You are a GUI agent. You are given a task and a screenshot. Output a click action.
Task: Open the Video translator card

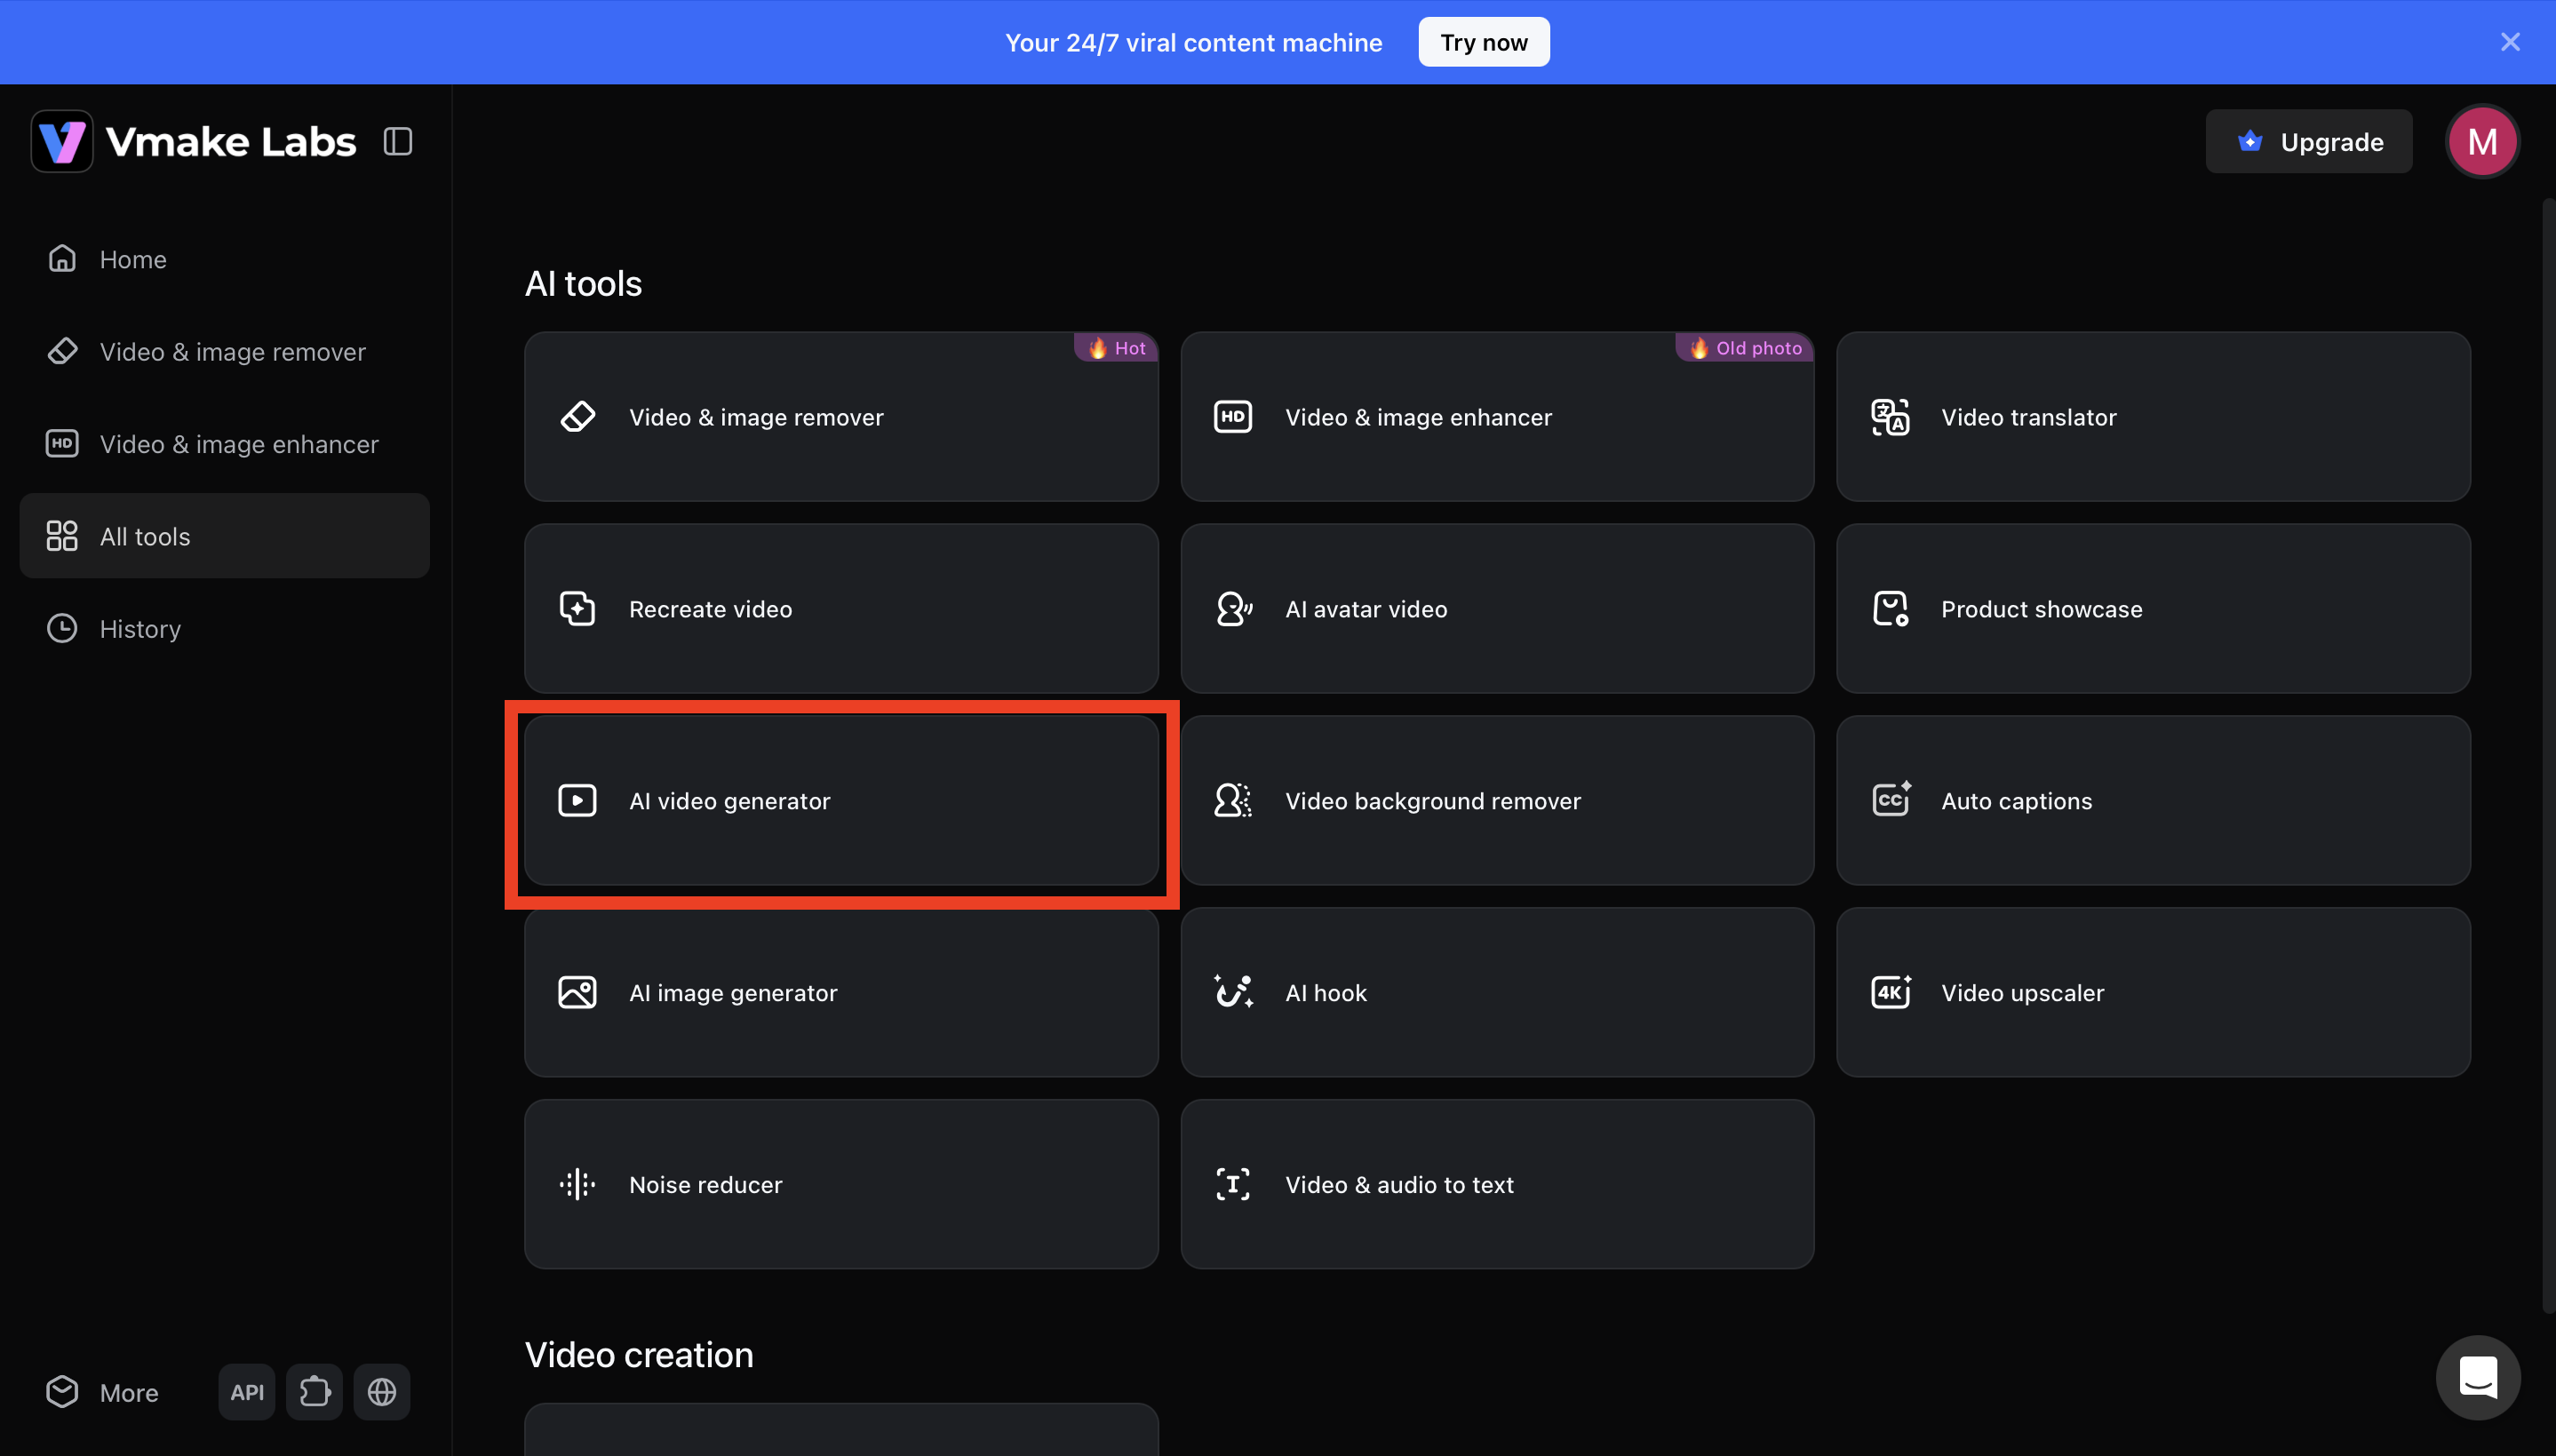click(2153, 417)
